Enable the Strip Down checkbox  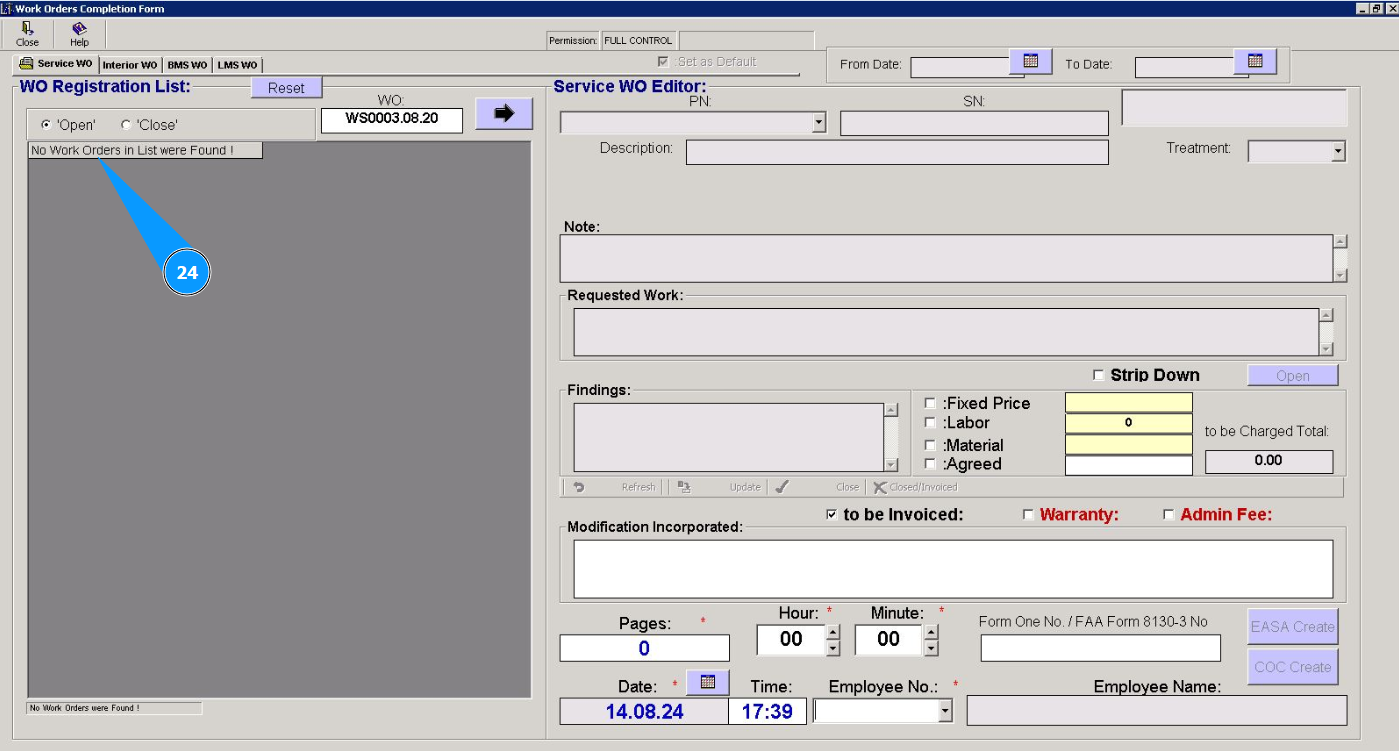click(x=1099, y=375)
